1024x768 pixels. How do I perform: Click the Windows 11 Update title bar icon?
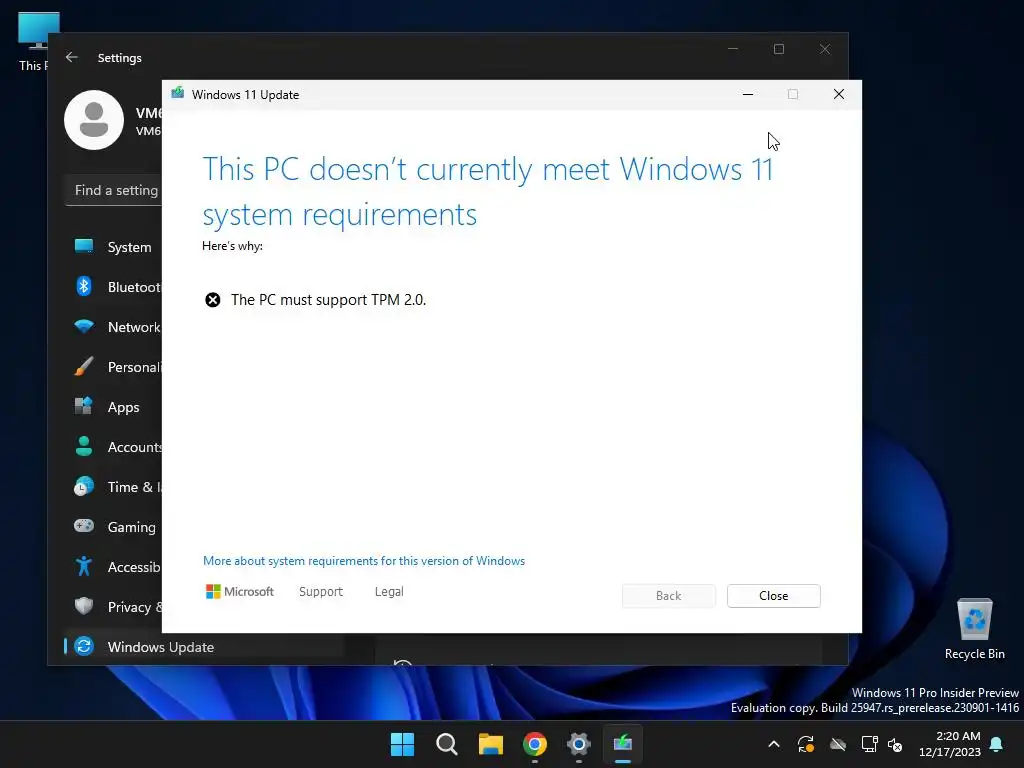pyautogui.click(x=178, y=94)
